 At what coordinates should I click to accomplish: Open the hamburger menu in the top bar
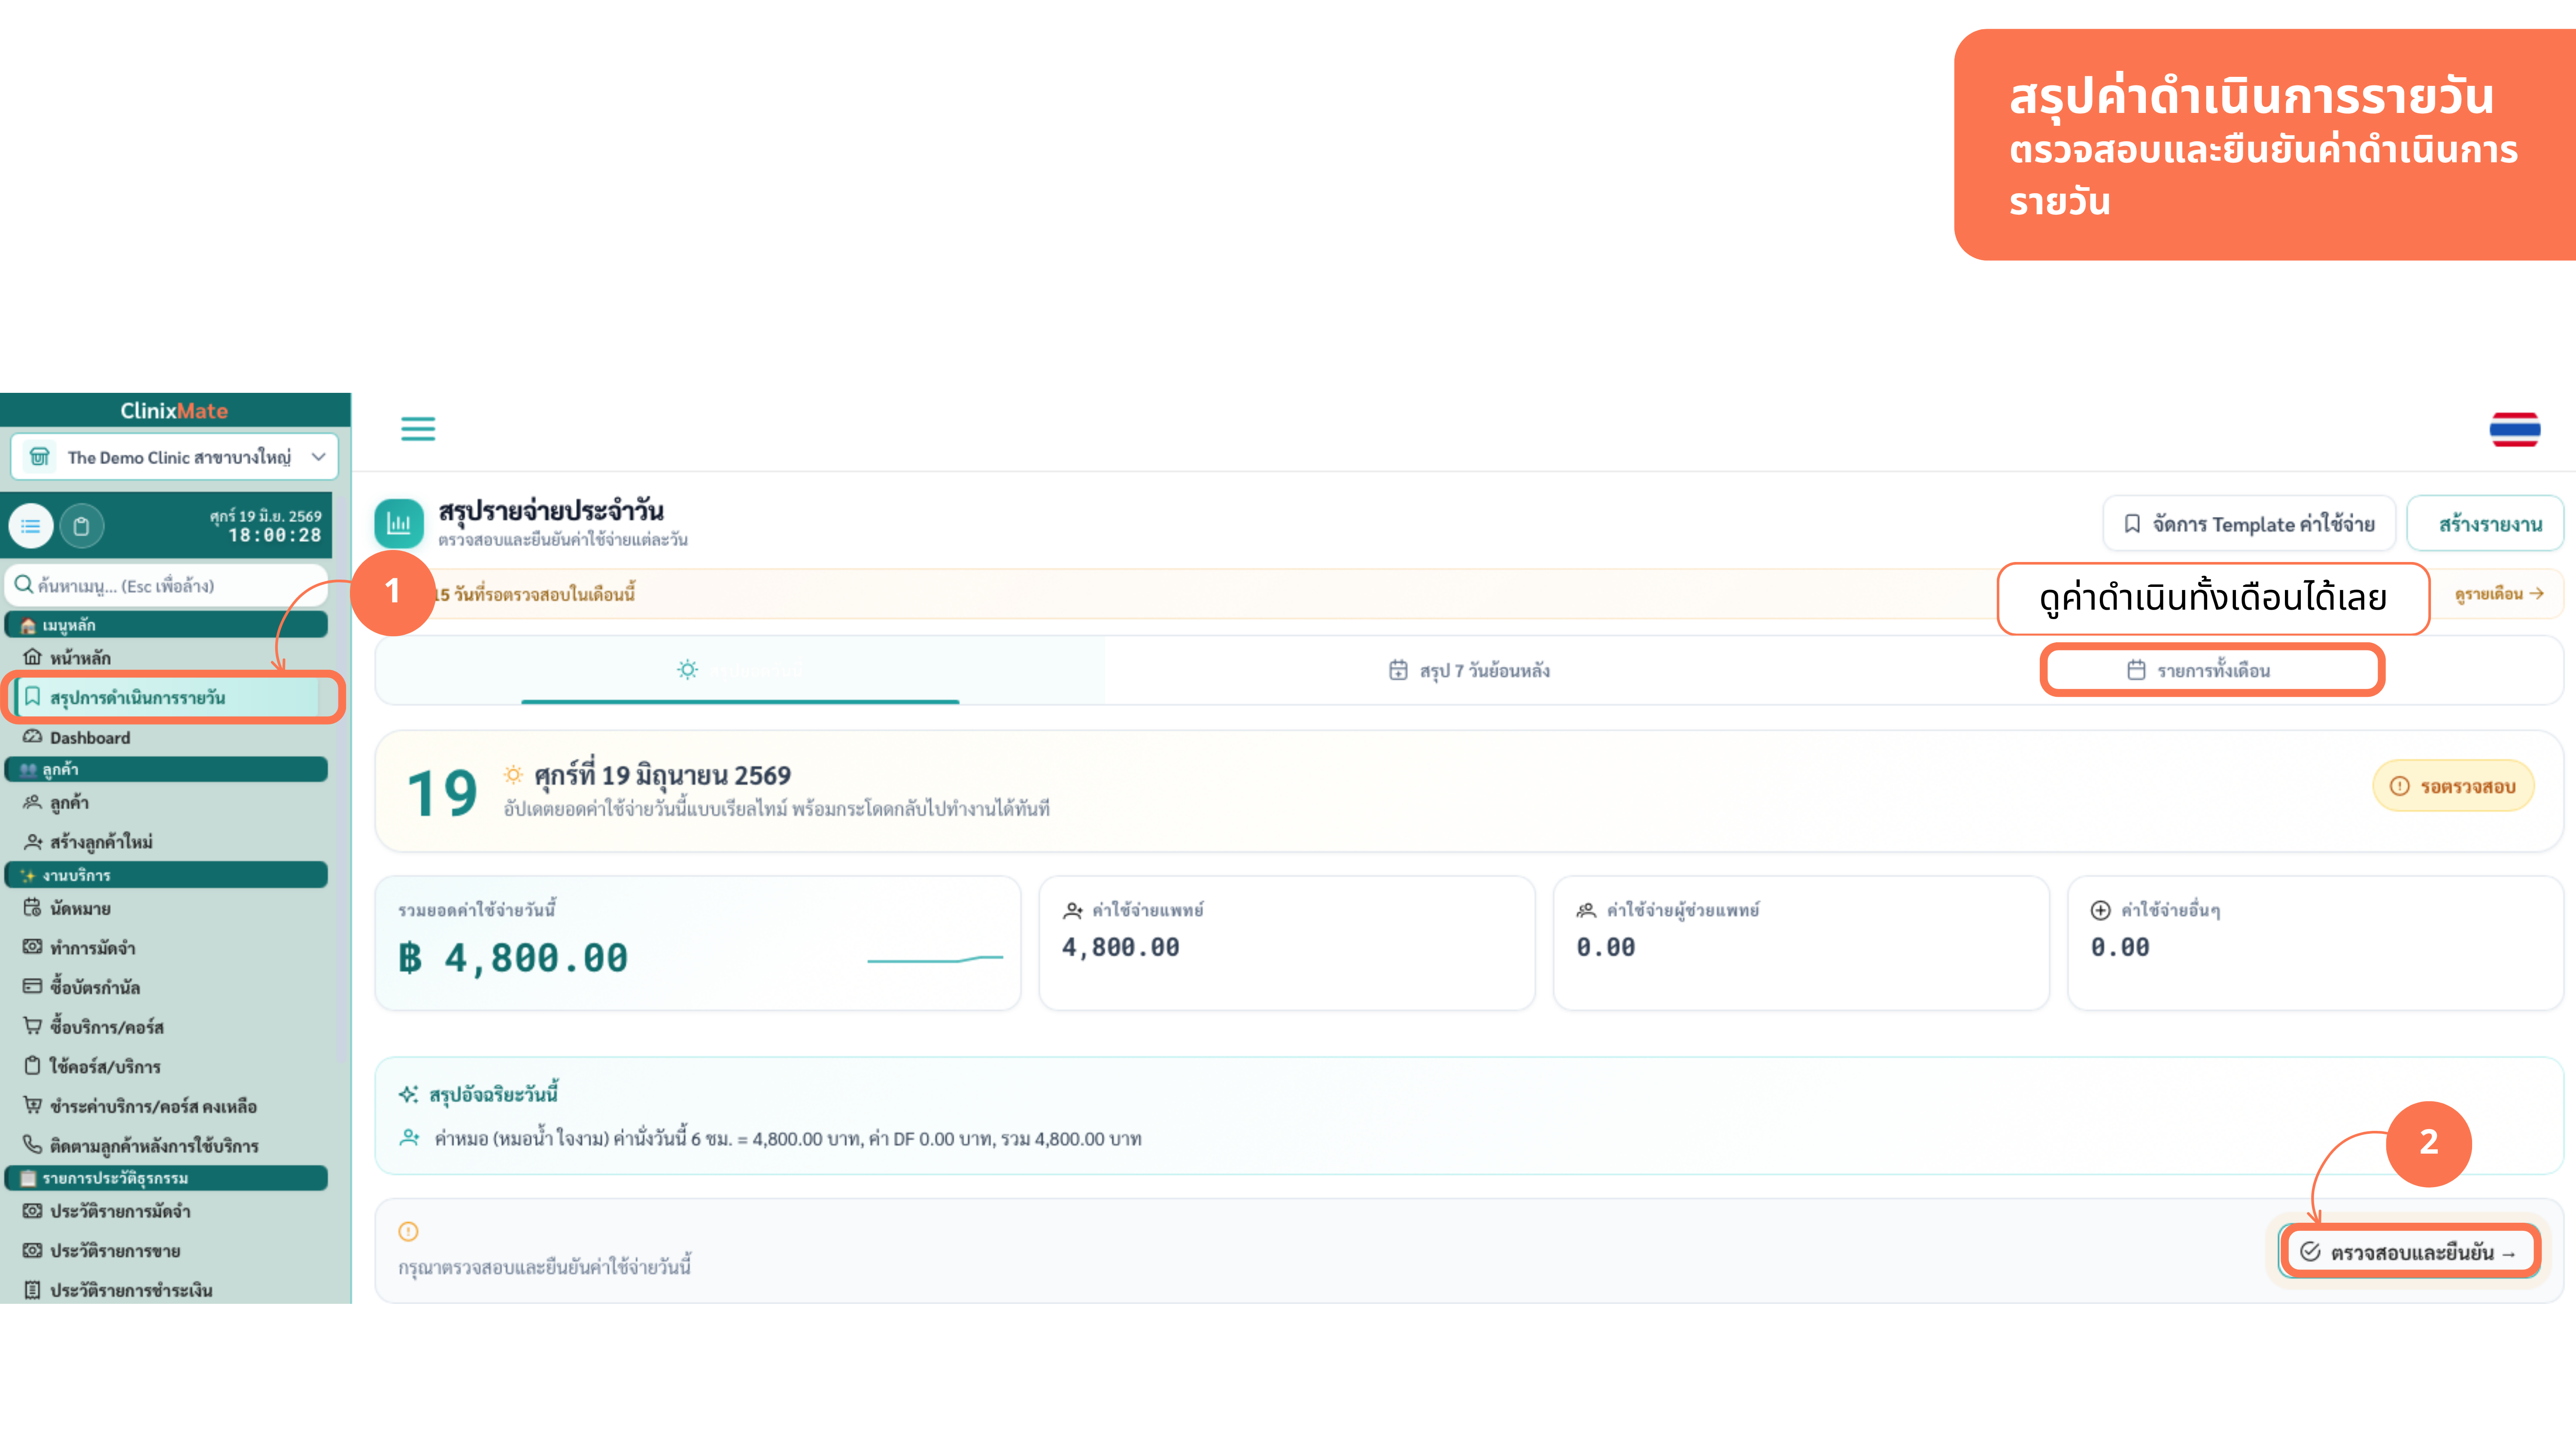418,429
